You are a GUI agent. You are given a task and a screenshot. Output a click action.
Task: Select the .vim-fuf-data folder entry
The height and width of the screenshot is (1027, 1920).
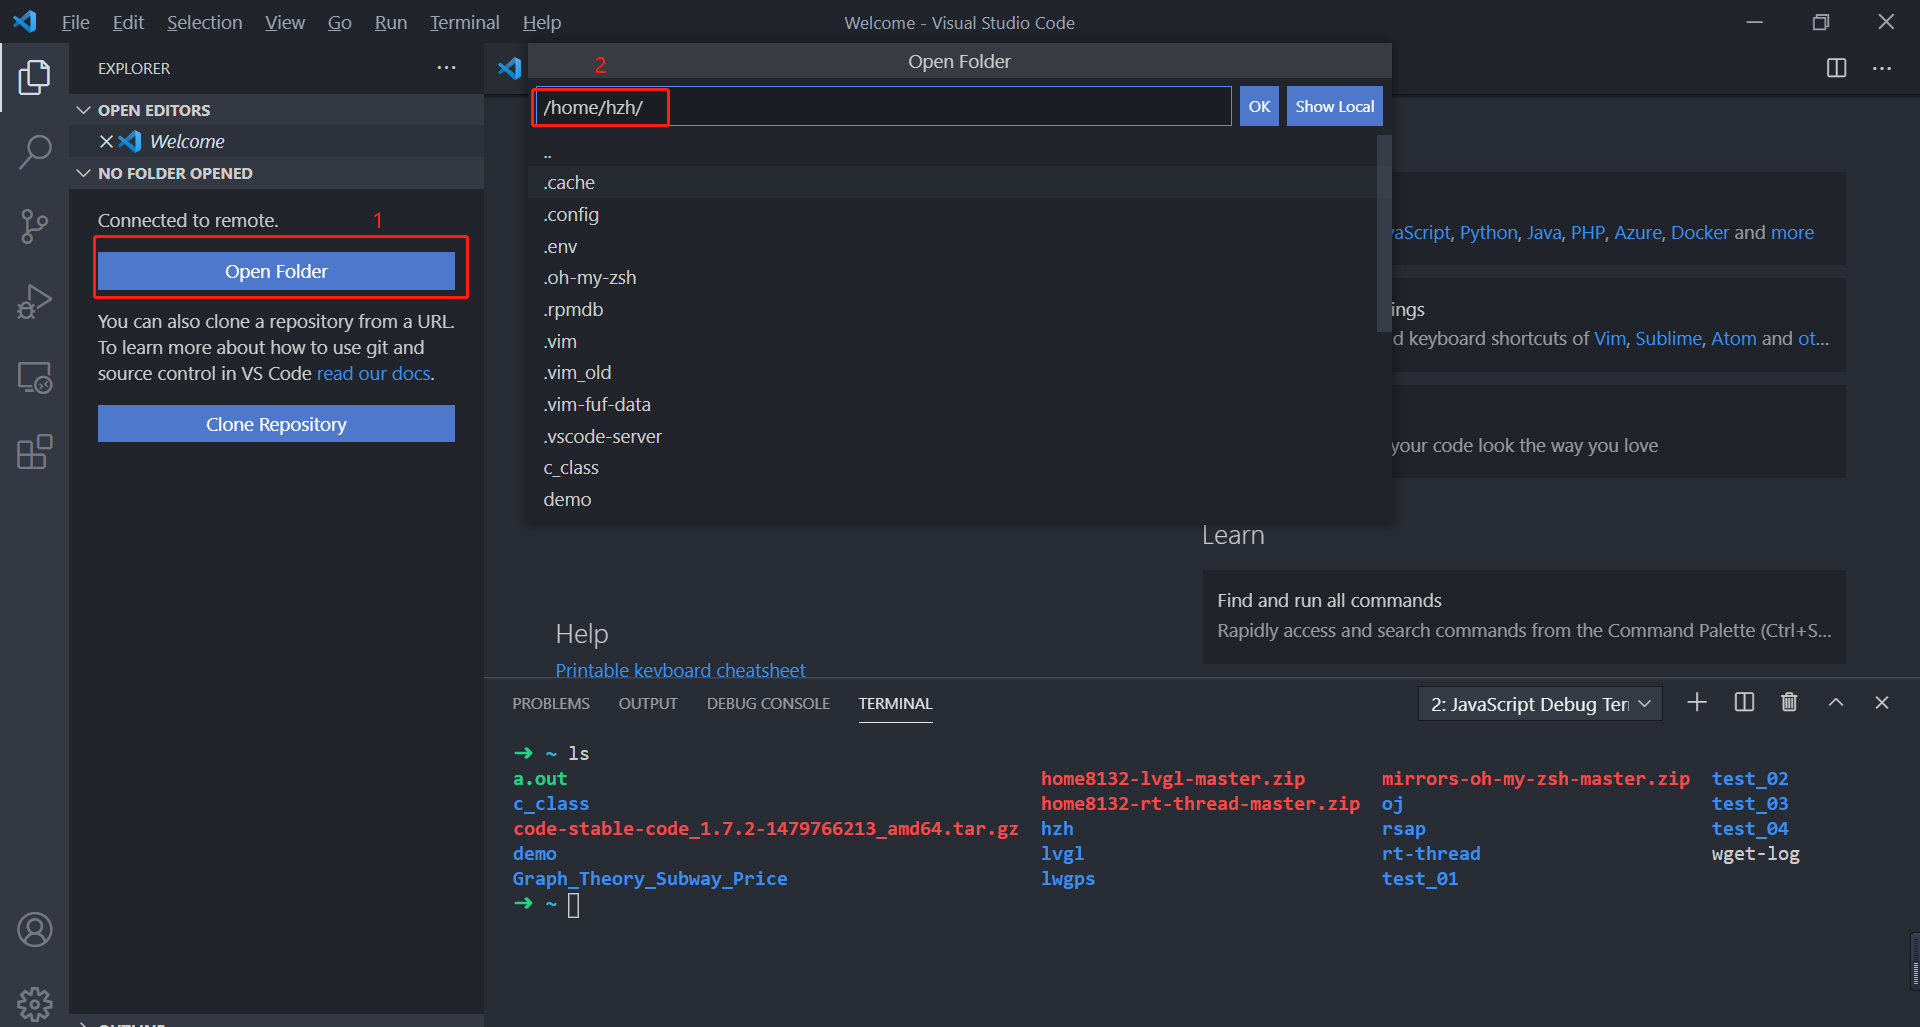point(952,404)
